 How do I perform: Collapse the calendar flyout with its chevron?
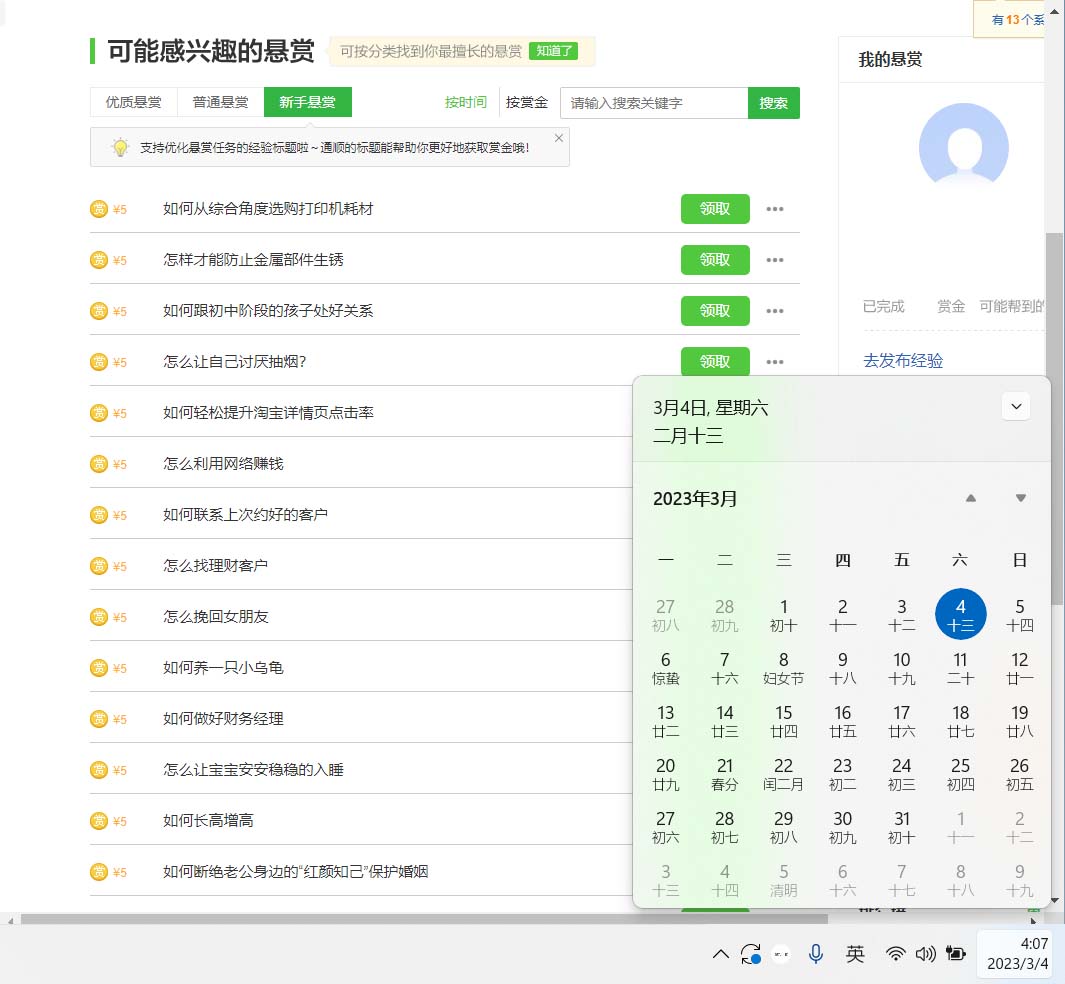[1015, 406]
